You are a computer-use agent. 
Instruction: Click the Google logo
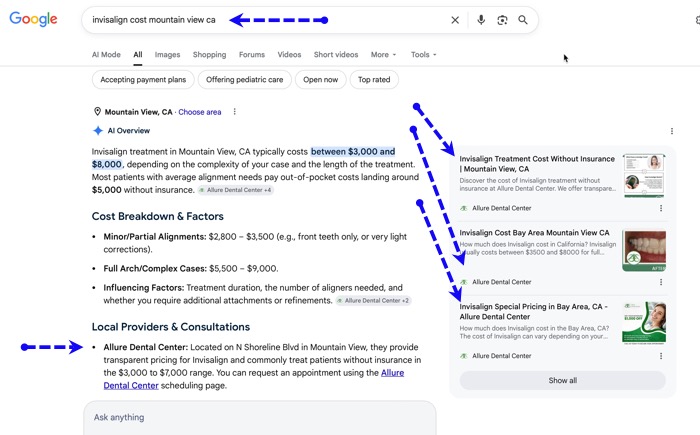(33, 19)
